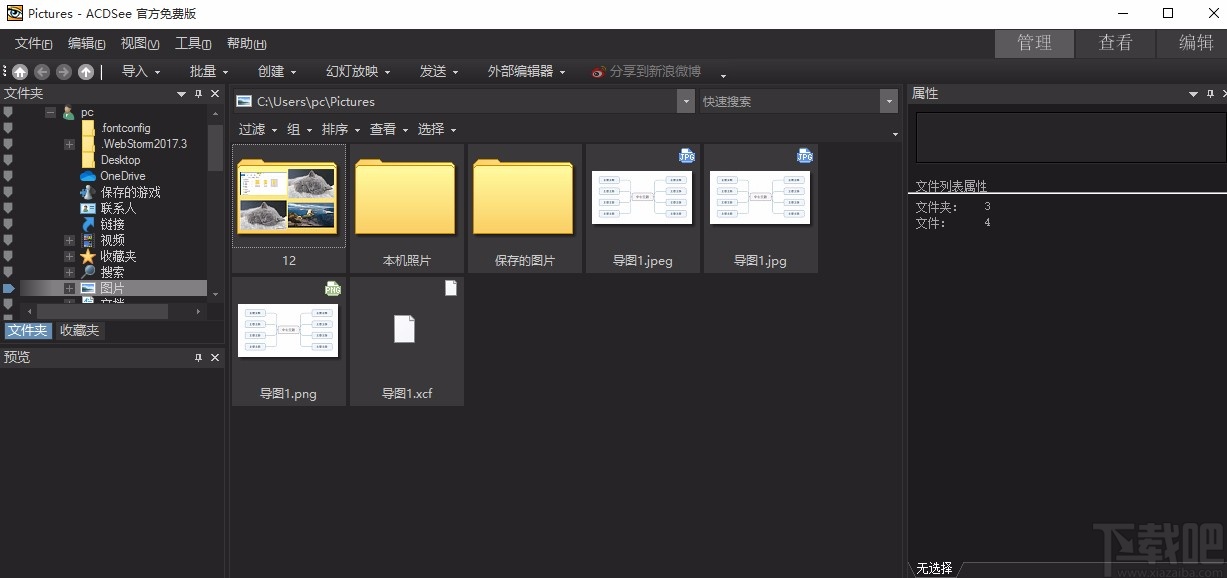Switch to 查看 mode
This screenshot has width=1227, height=578.
(x=1114, y=43)
